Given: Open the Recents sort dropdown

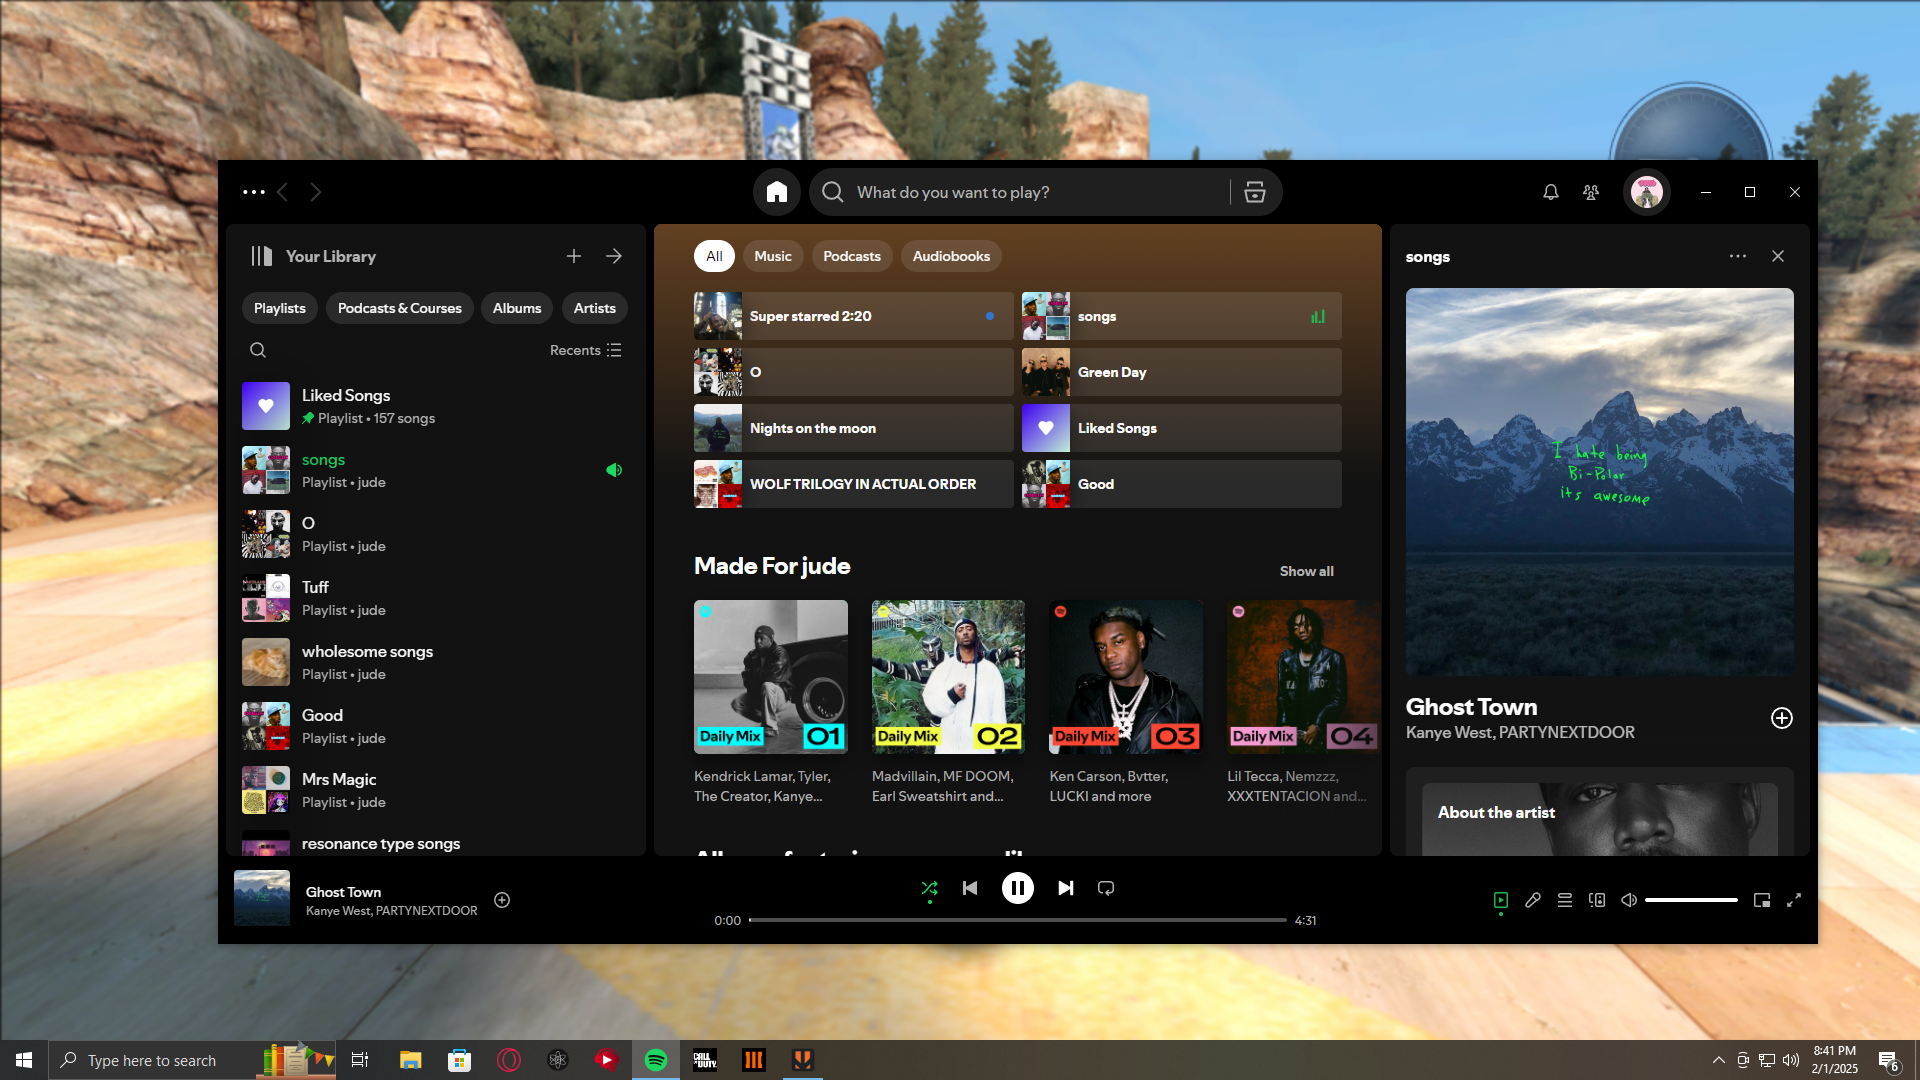Looking at the screenshot, I should point(585,350).
